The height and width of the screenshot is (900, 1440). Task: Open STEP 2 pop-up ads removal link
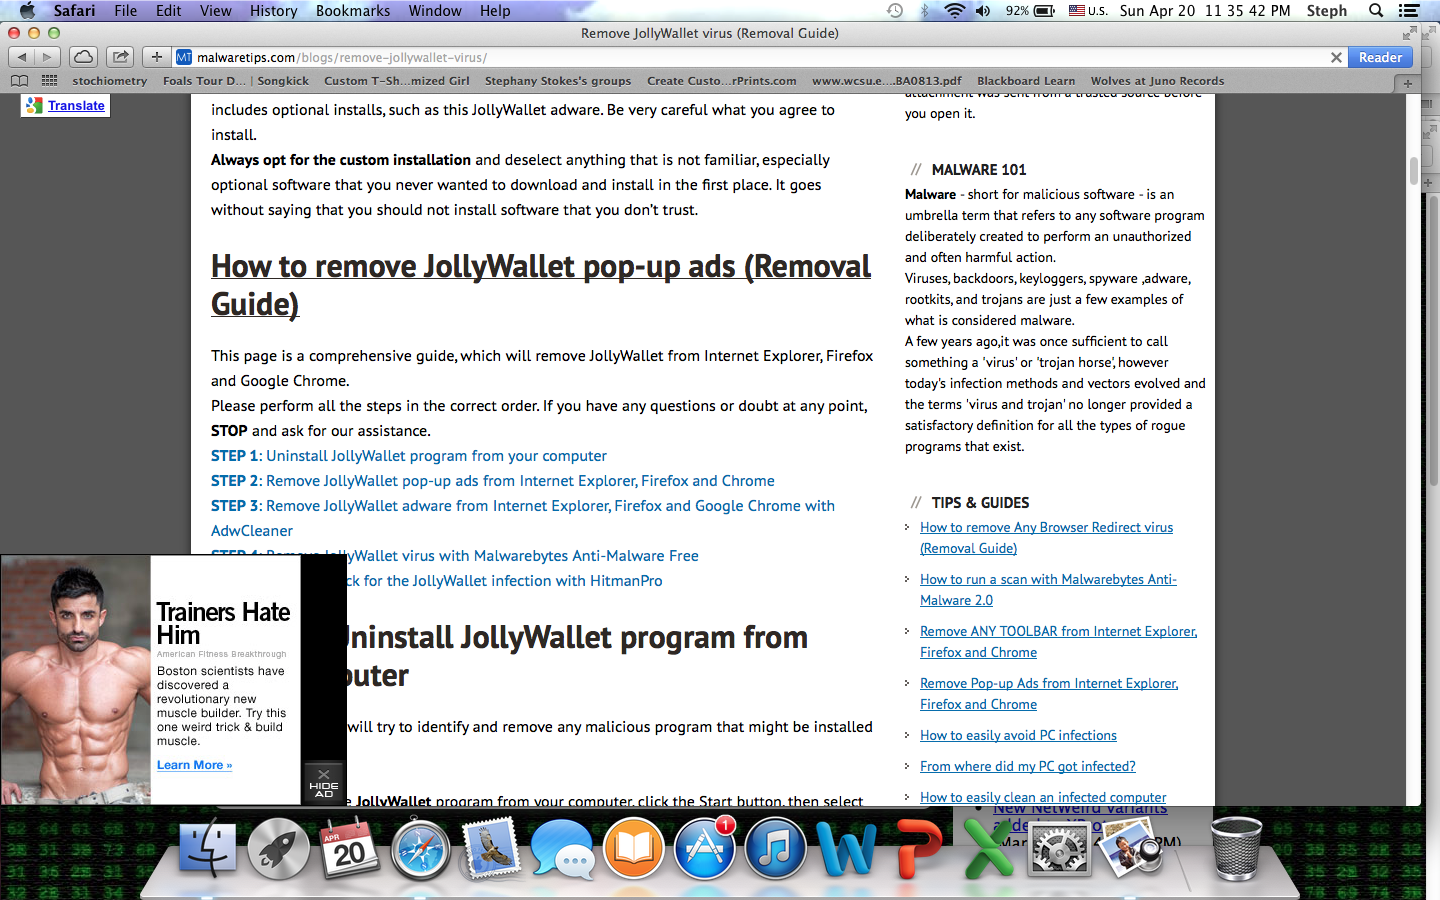[x=493, y=481]
